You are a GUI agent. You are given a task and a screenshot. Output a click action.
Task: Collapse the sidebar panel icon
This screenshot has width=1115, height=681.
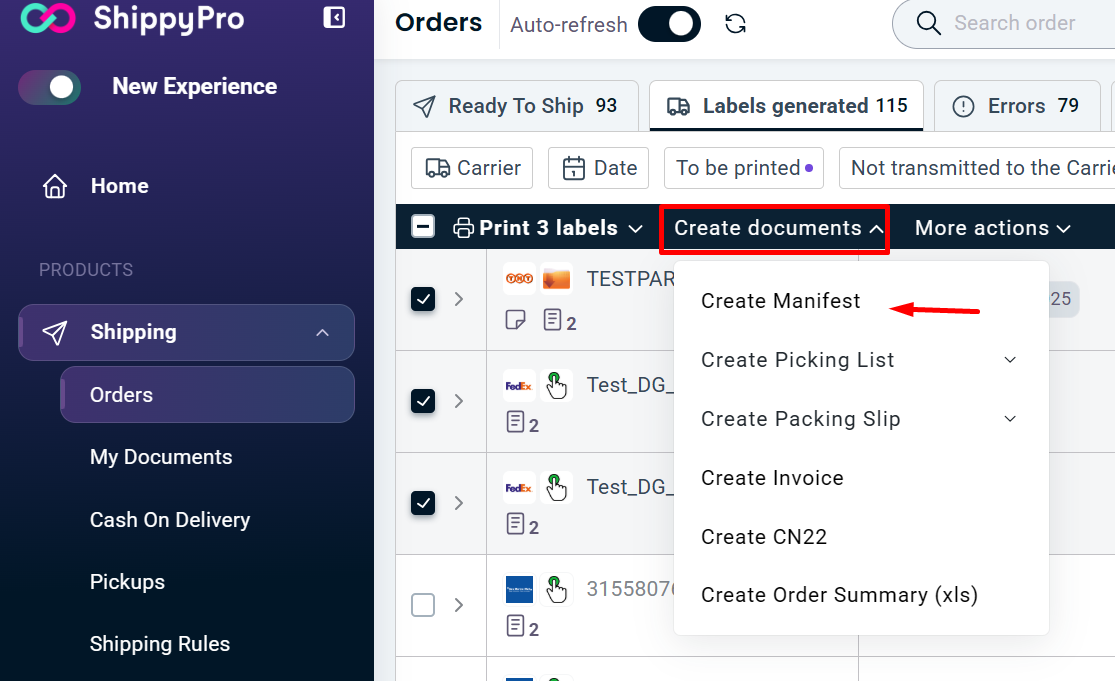click(x=335, y=17)
